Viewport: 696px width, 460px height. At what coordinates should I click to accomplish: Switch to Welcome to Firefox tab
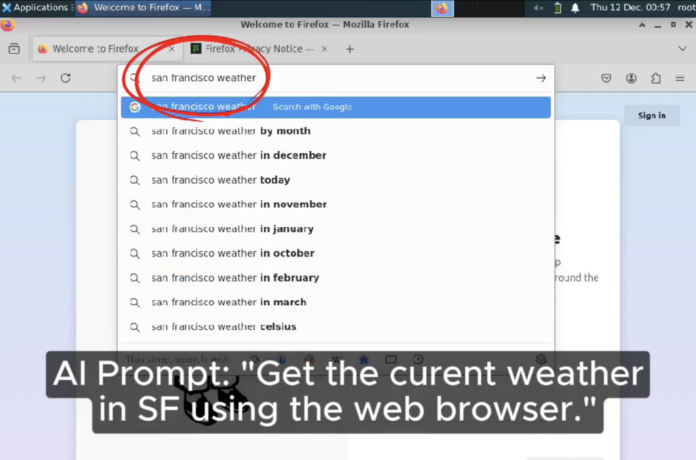[x=95, y=48]
